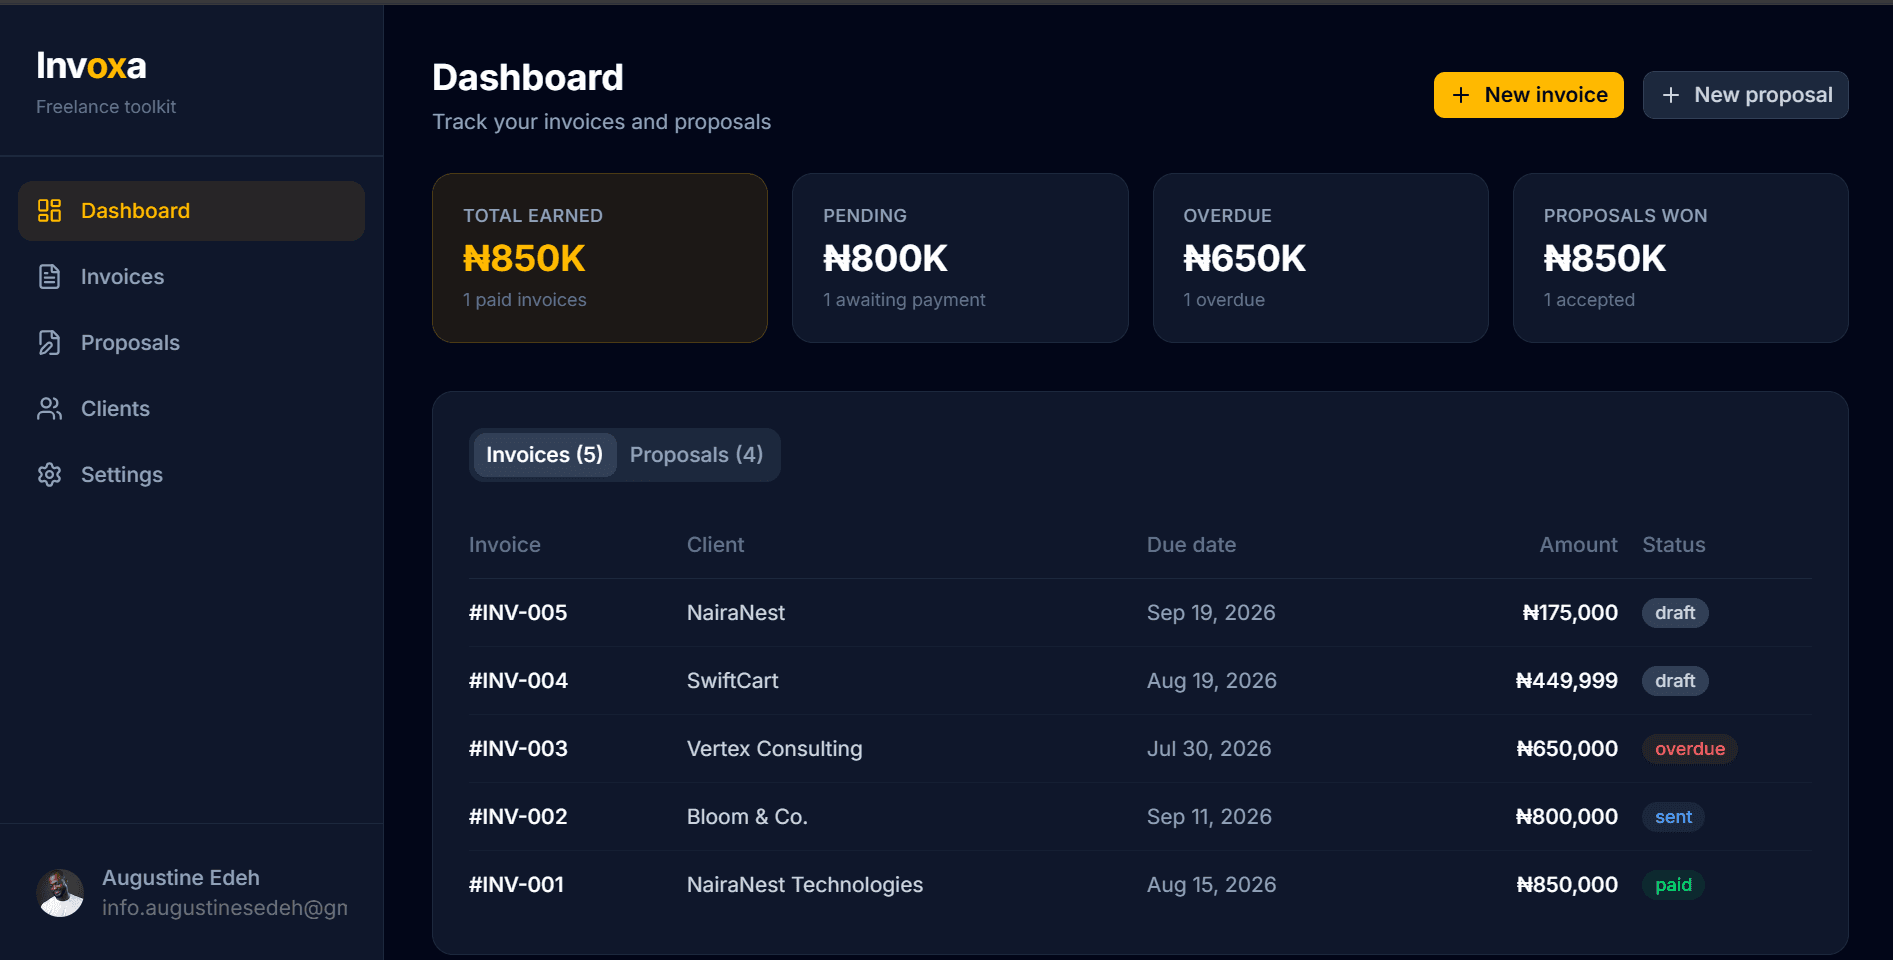This screenshot has height=960, width=1893.
Task: Click the overdue status badge
Action: [x=1689, y=749]
